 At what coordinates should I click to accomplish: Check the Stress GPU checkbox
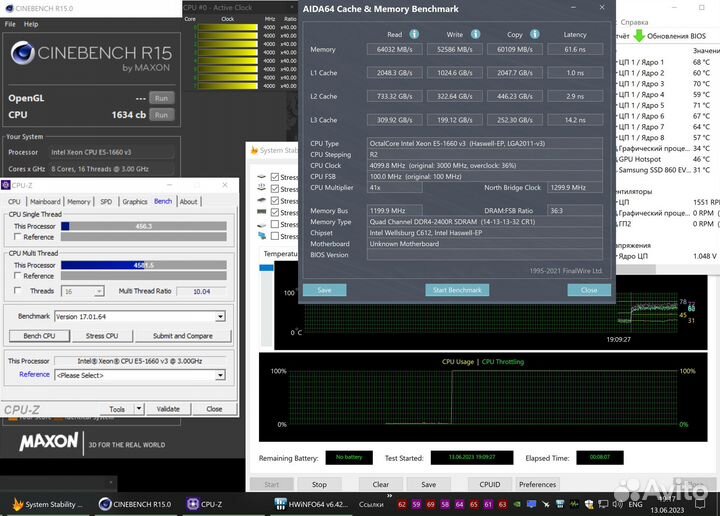coord(275,236)
